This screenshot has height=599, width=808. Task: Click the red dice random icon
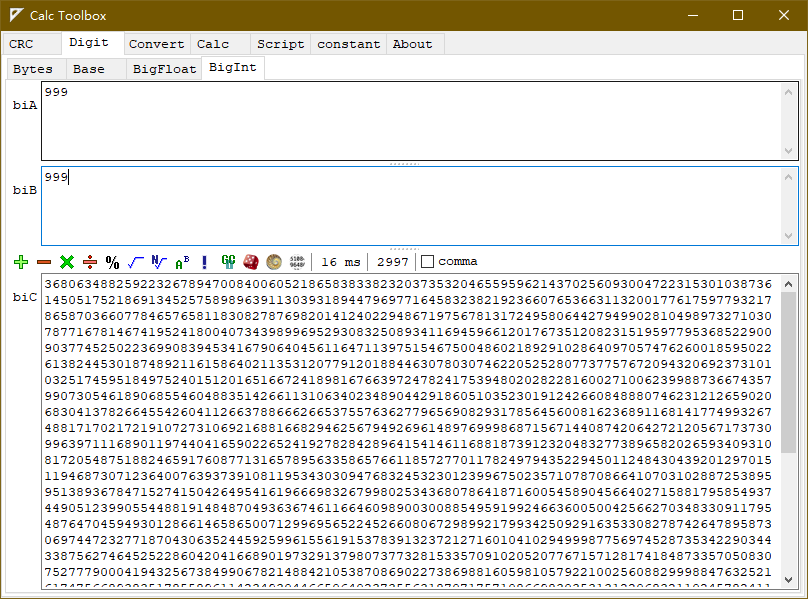251,262
